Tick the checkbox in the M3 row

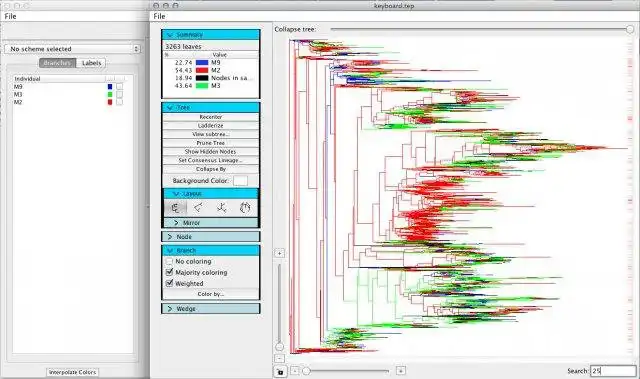pyautogui.click(x=120, y=94)
